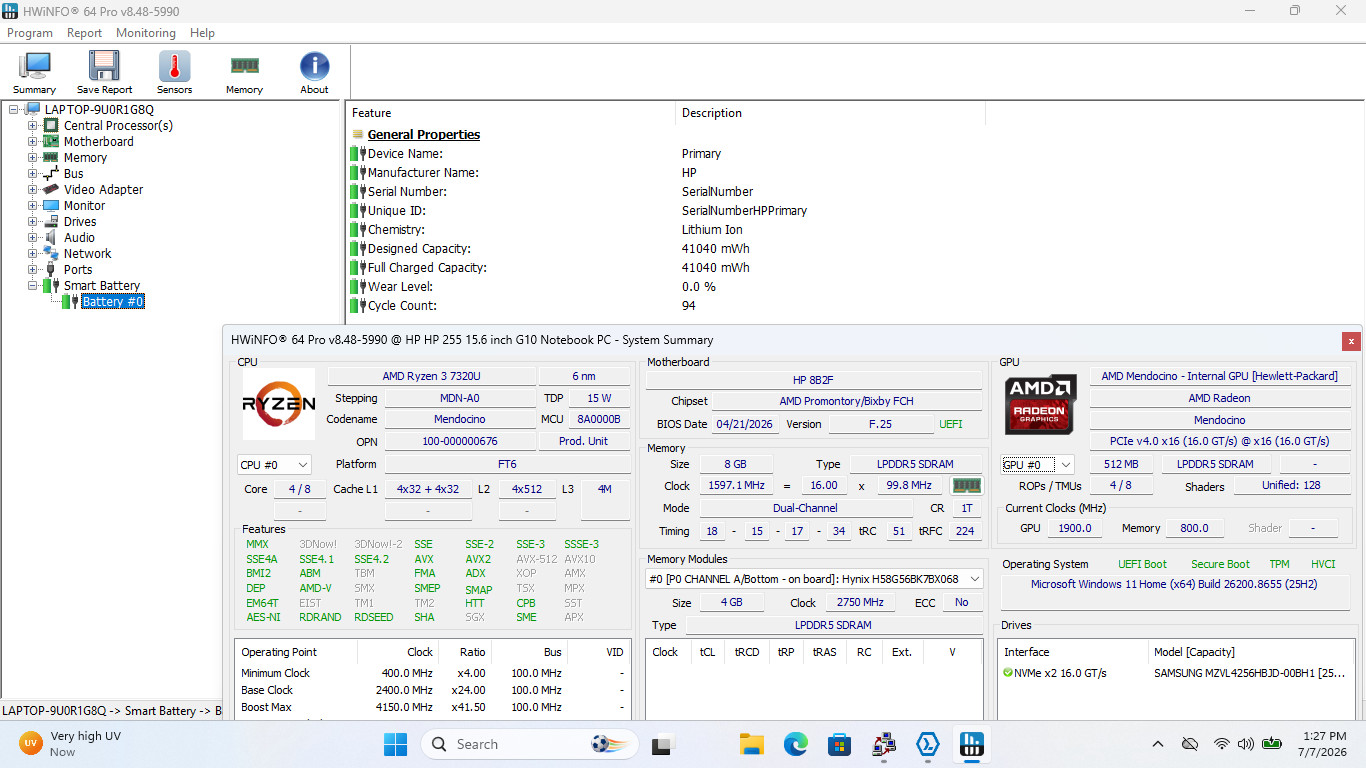Click the clock showing 1:27 PM
This screenshot has width=1366, height=768.
[1325, 735]
